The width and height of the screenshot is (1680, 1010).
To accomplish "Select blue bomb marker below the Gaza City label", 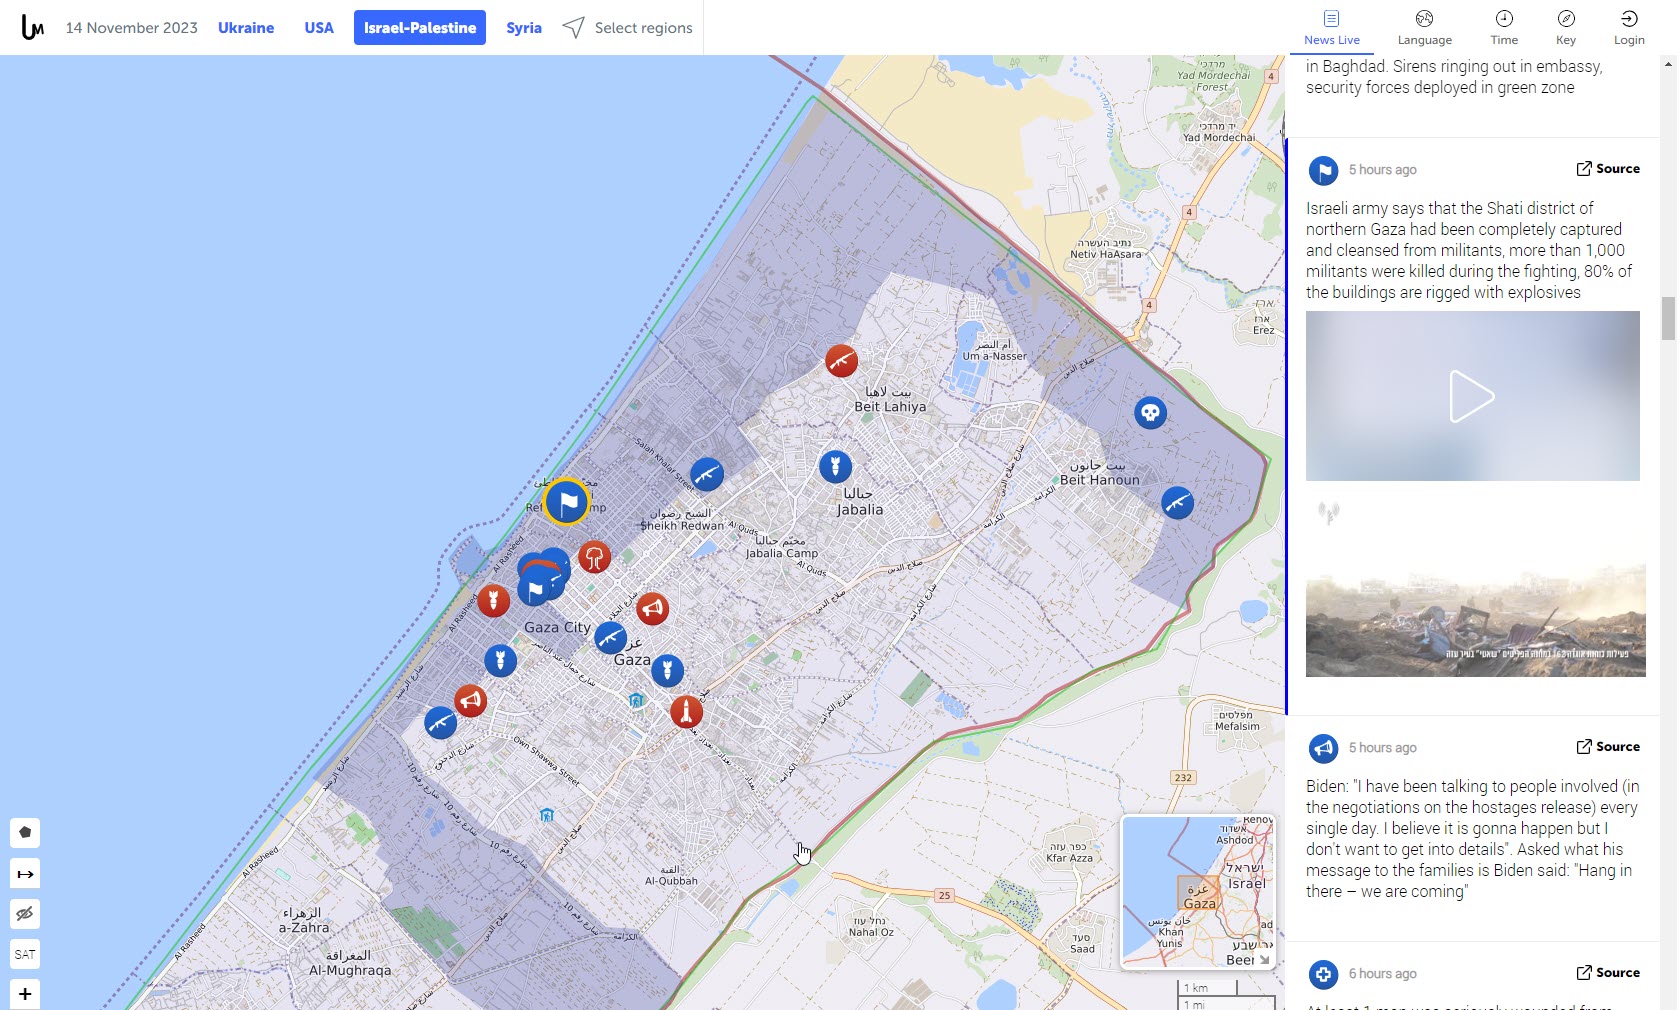I will point(500,660).
